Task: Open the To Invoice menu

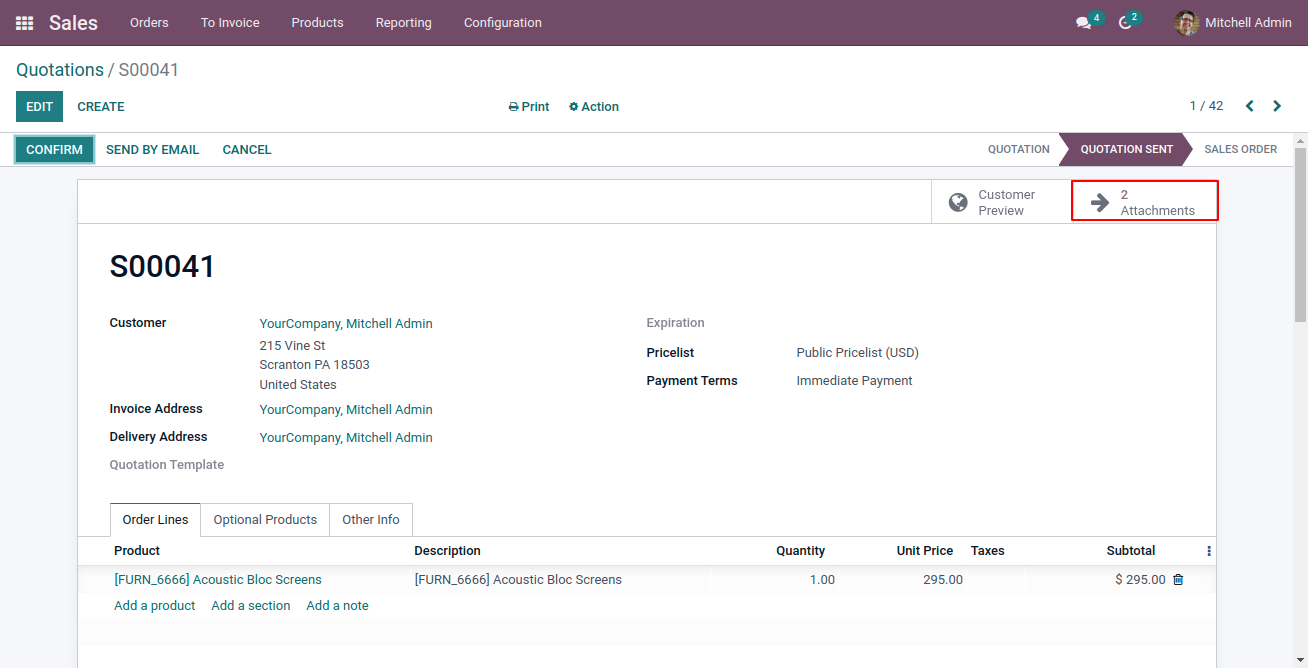Action: pos(230,23)
